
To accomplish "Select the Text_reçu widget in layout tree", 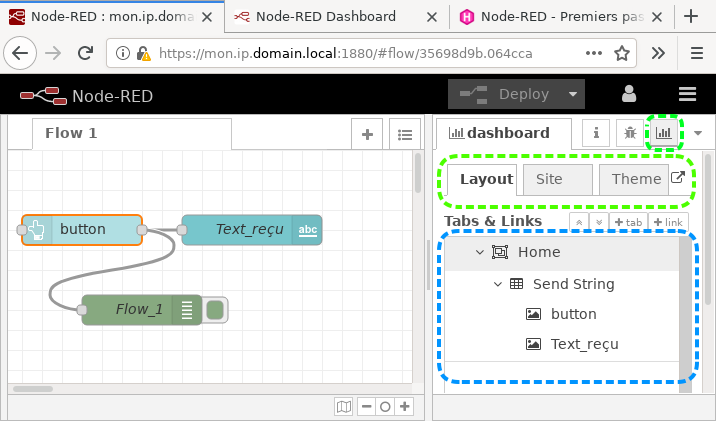I will point(562,344).
